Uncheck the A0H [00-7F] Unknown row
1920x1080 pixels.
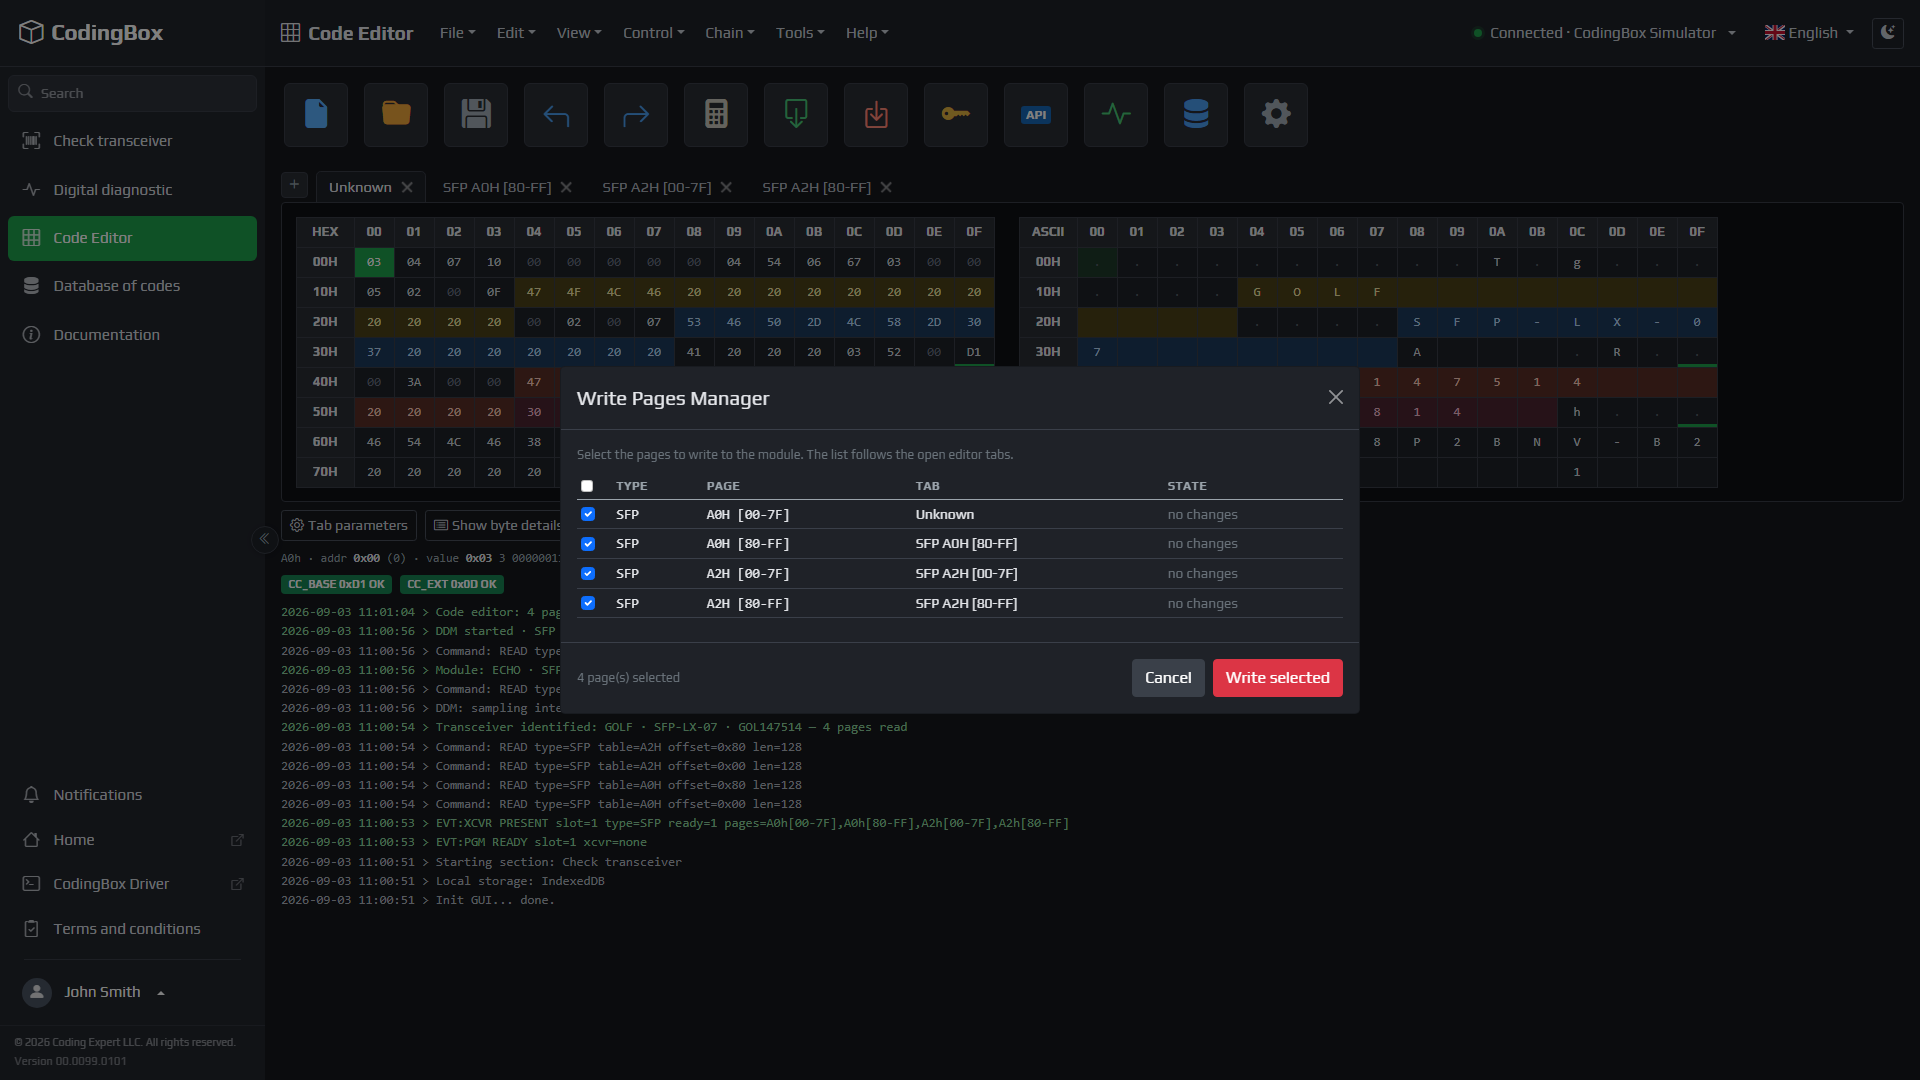click(x=588, y=514)
